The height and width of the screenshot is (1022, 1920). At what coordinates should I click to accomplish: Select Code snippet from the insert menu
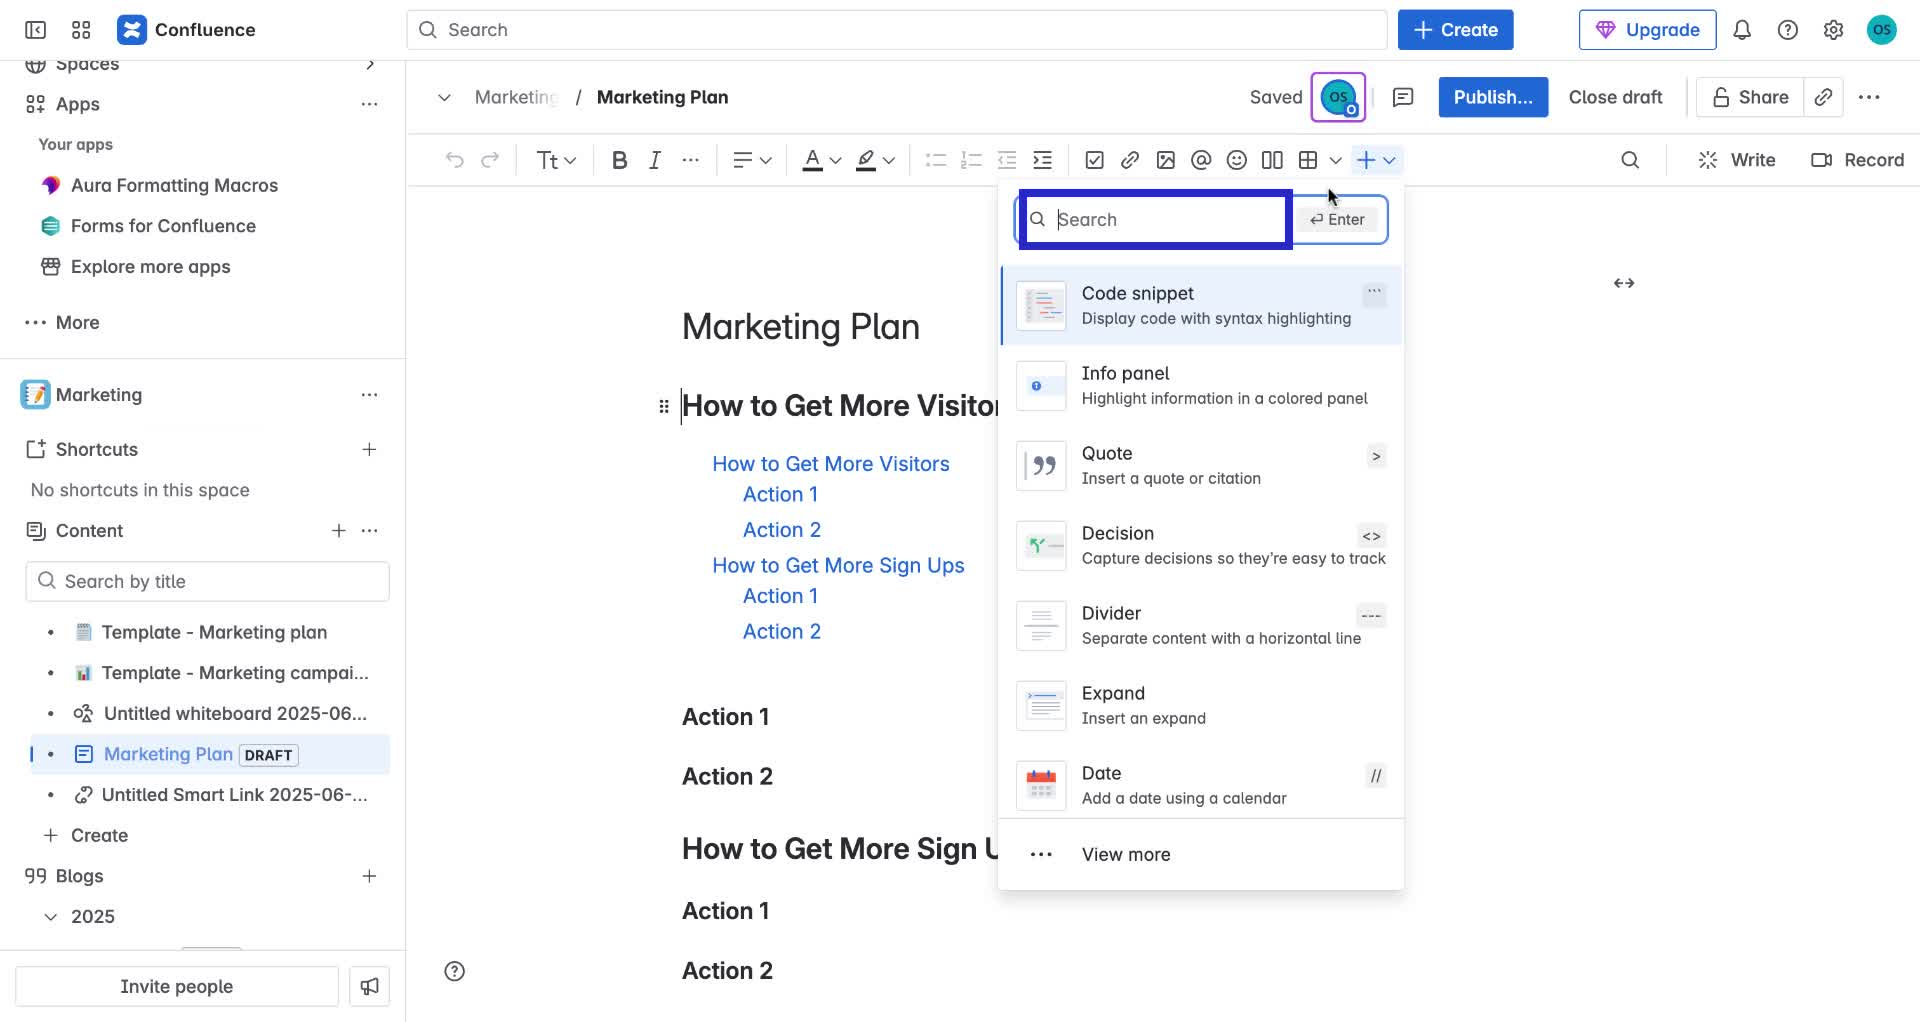point(1200,305)
